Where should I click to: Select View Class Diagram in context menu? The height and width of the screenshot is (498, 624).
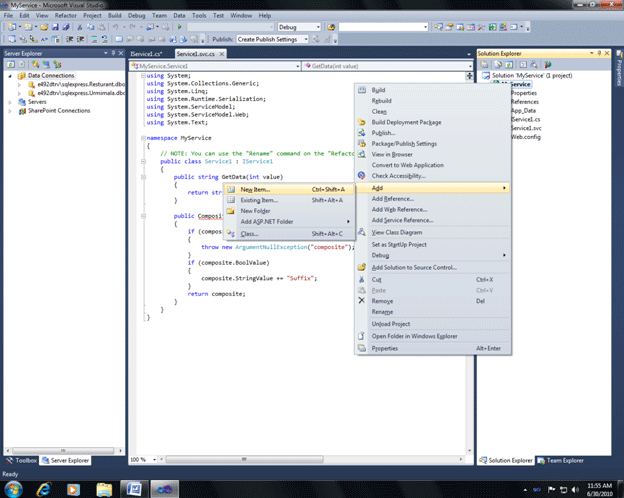click(396, 232)
